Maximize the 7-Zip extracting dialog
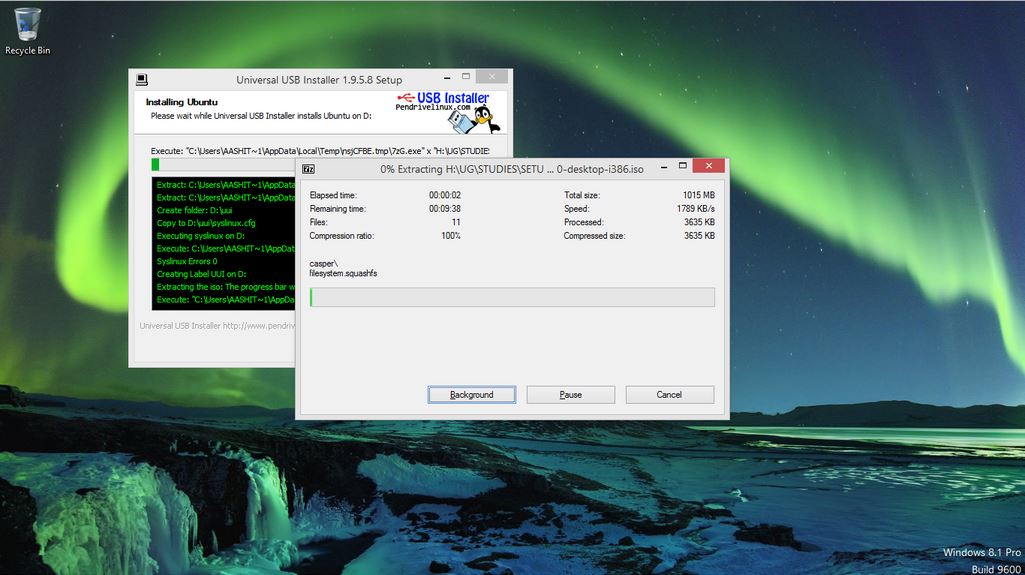Screen dimensions: 1025x575 point(682,166)
